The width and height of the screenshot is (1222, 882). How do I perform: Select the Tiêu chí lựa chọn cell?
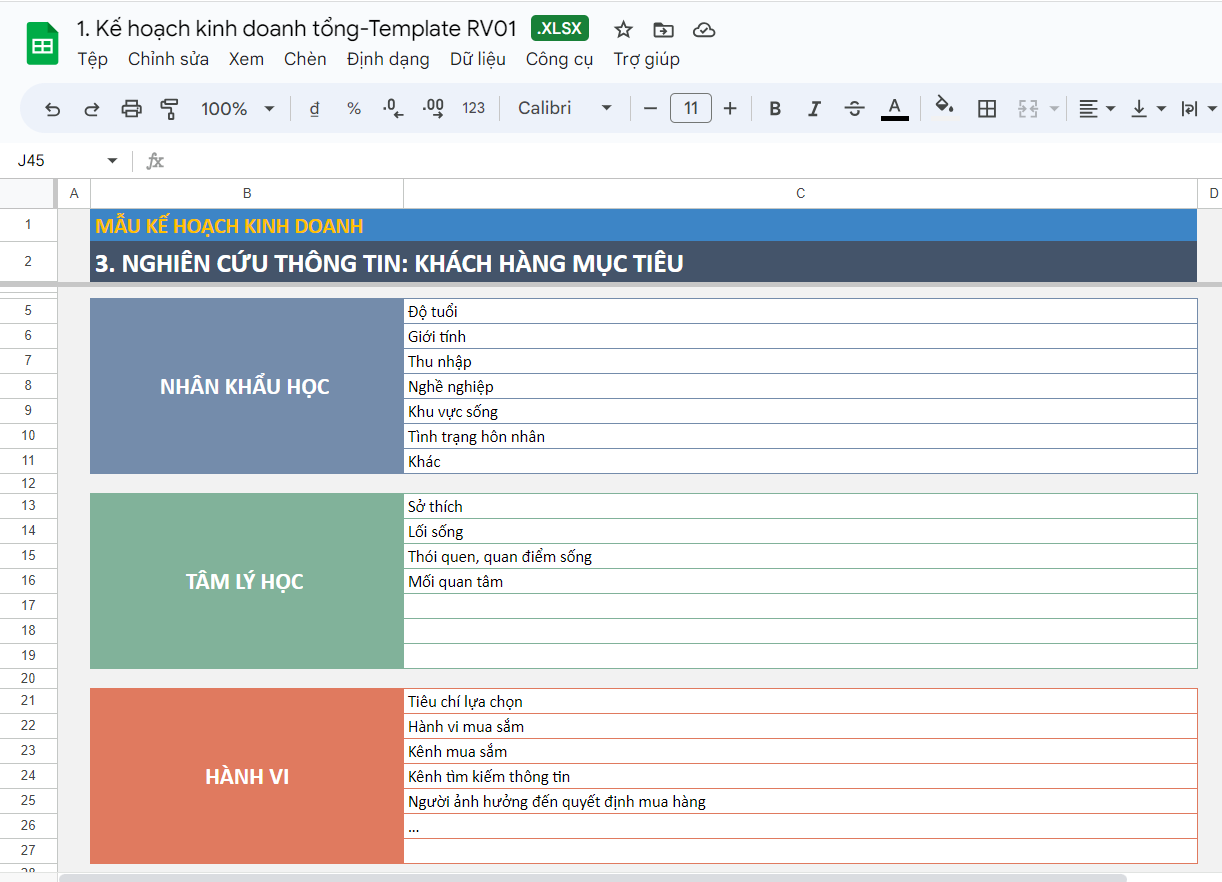(x=800, y=701)
